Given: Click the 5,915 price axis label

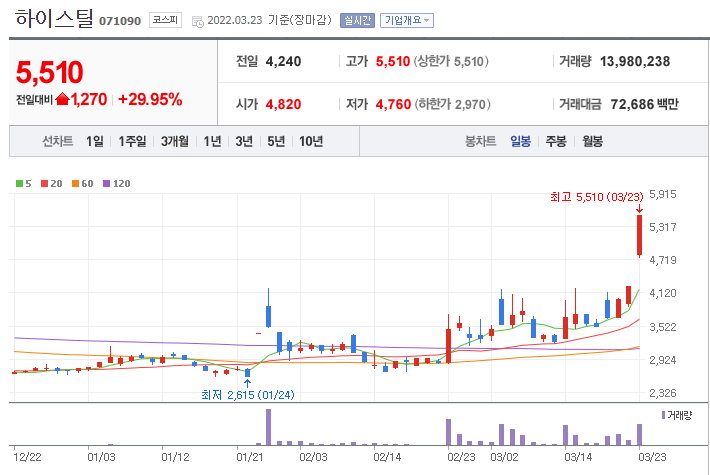Looking at the screenshot, I should coord(662,194).
